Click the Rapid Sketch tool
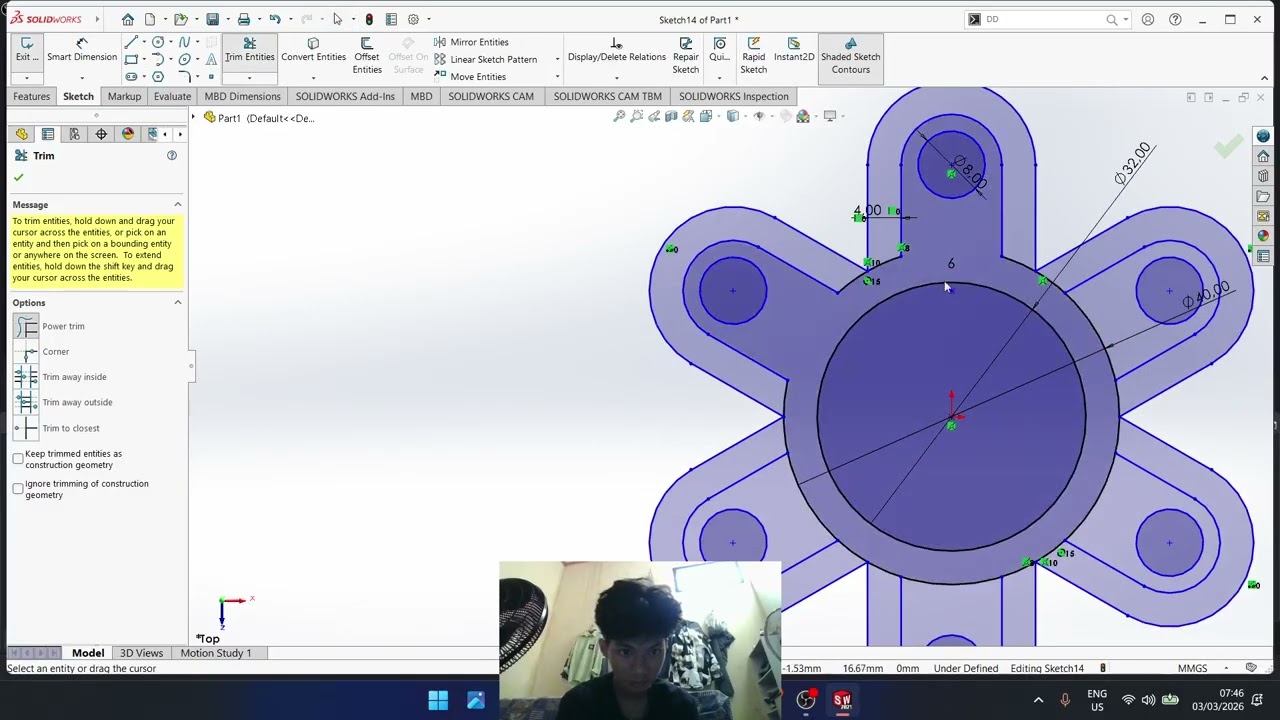The width and height of the screenshot is (1280, 720). tap(754, 55)
